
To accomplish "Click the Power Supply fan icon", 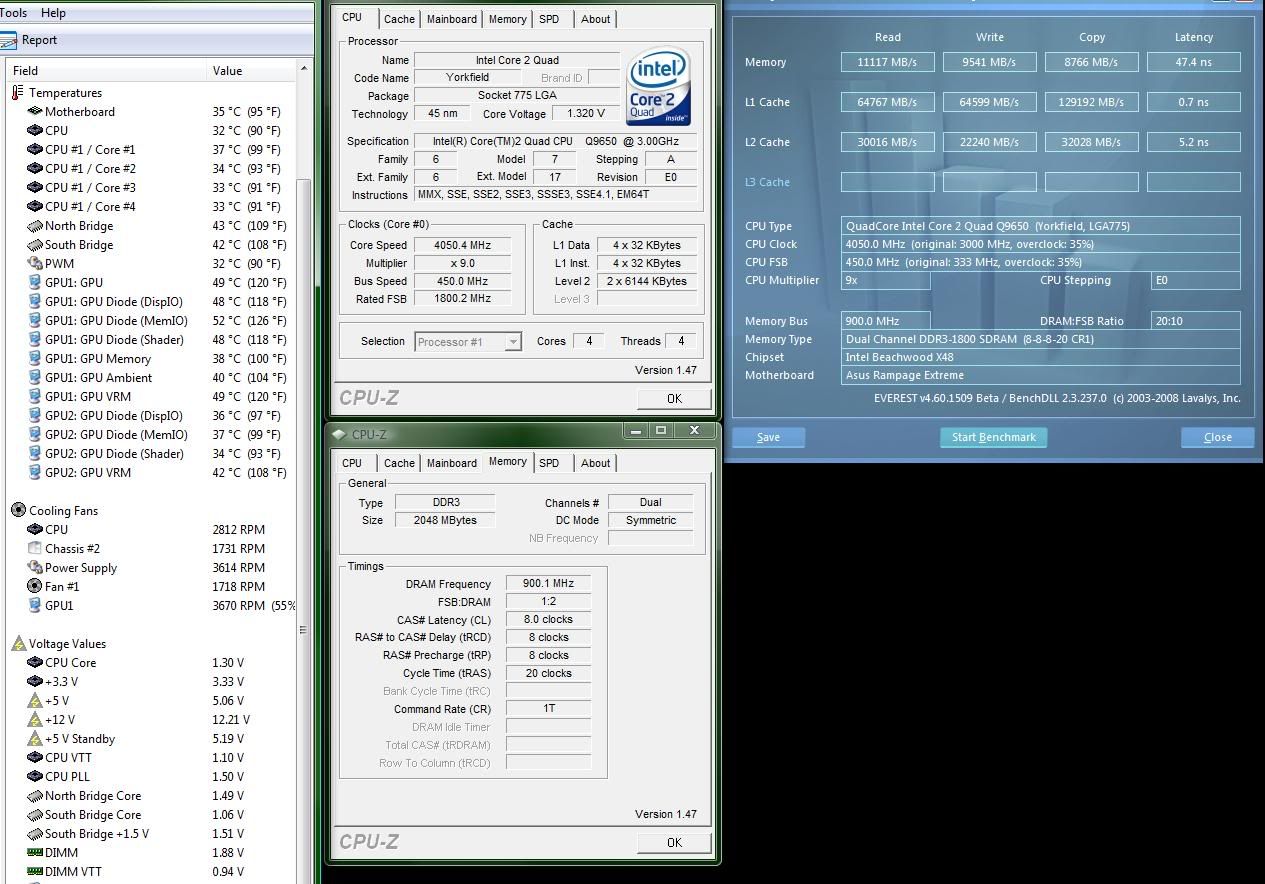I will 35,568.
